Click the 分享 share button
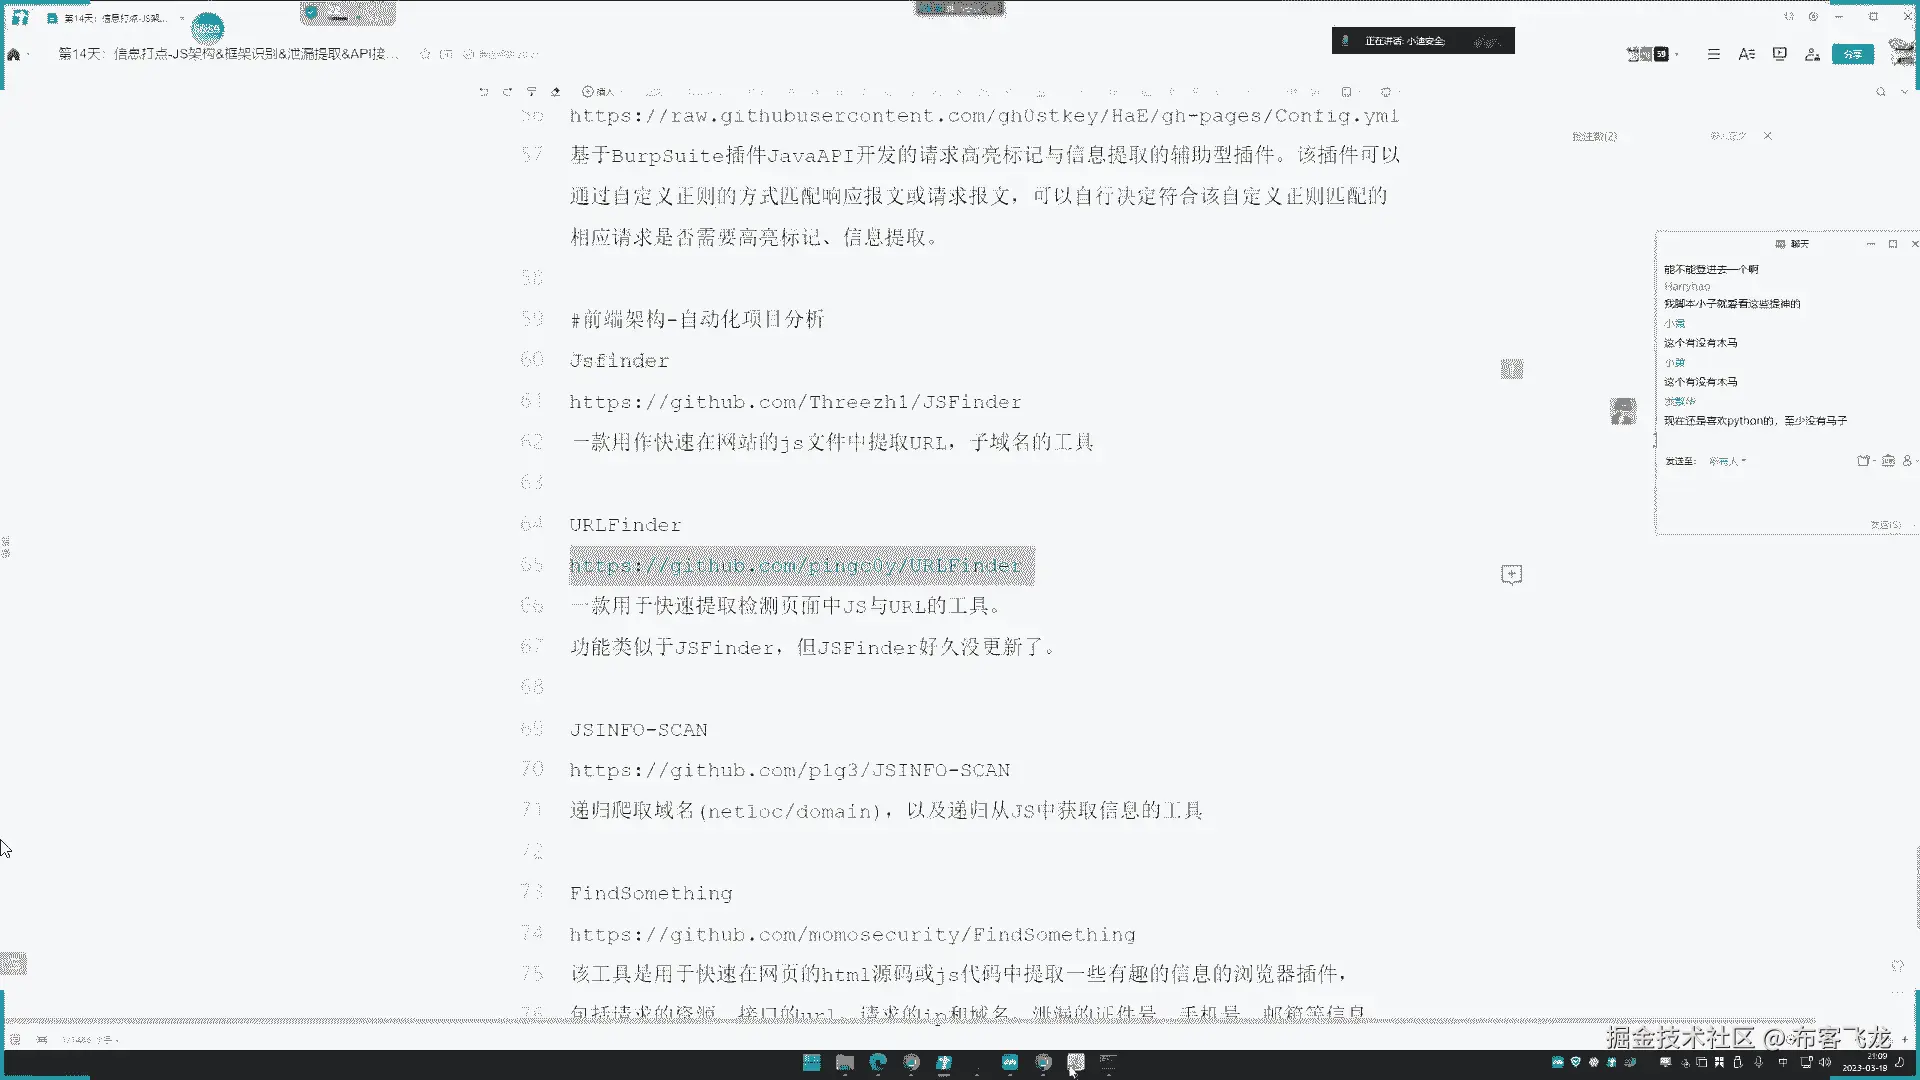The width and height of the screenshot is (1920, 1080). point(1852,54)
